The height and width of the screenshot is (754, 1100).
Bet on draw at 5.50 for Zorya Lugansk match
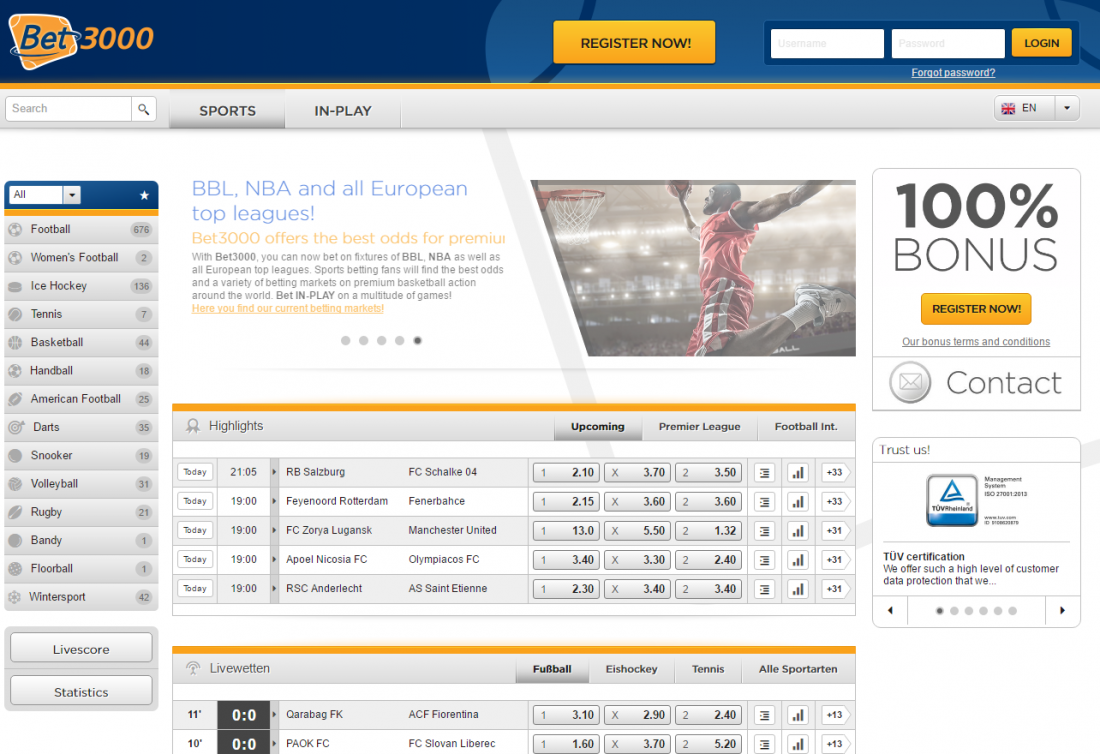coord(637,531)
